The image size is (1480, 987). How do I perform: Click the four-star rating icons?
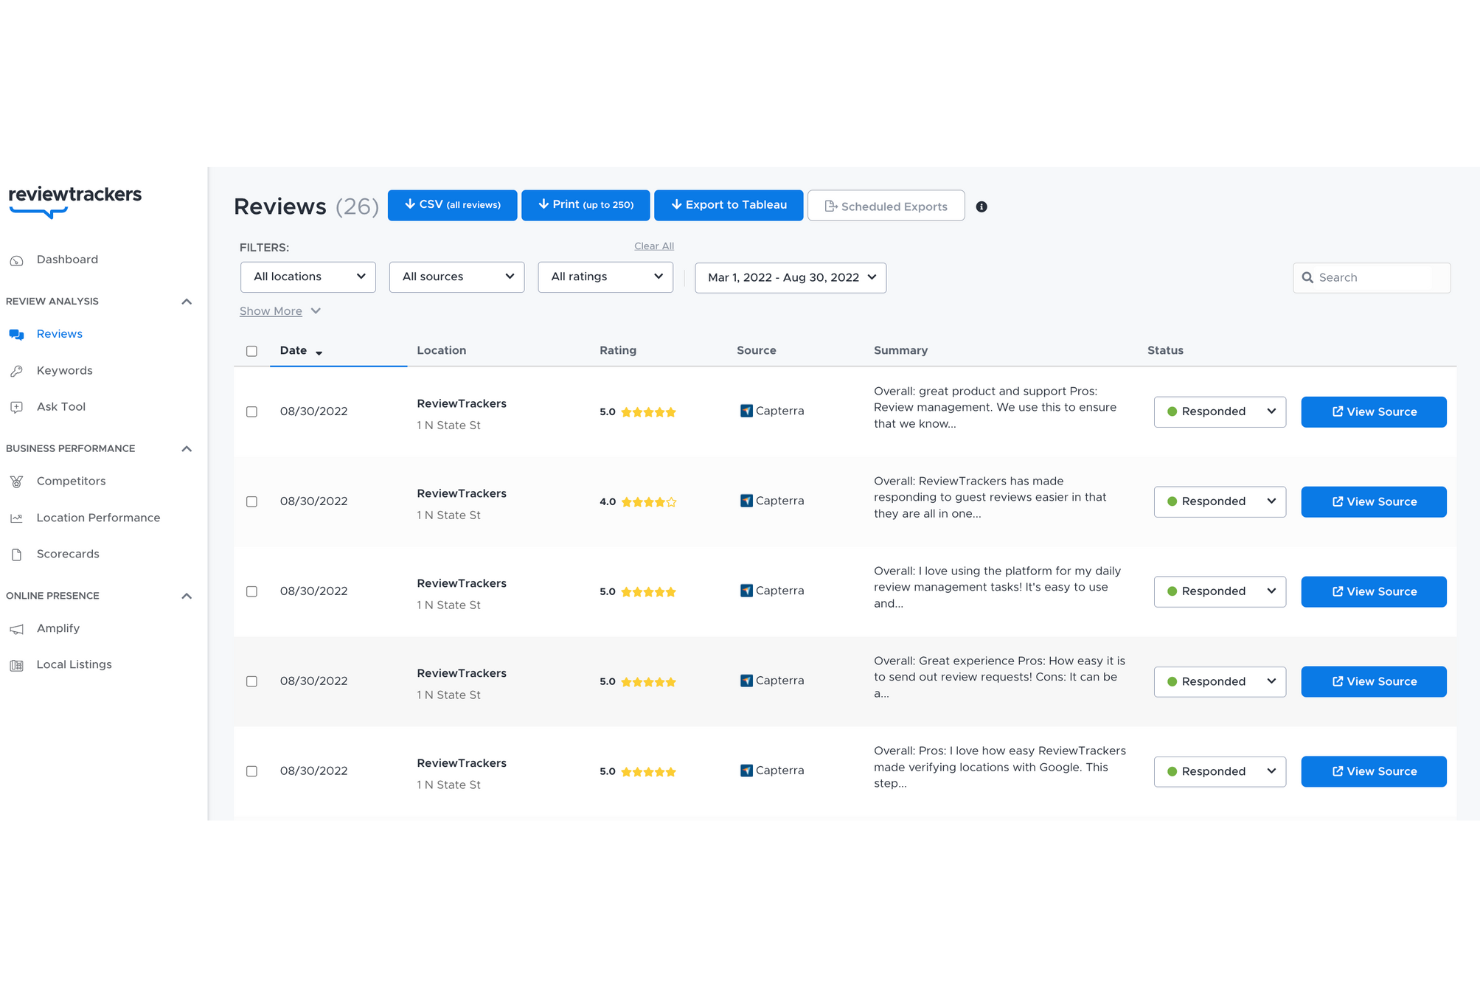[x=648, y=502]
